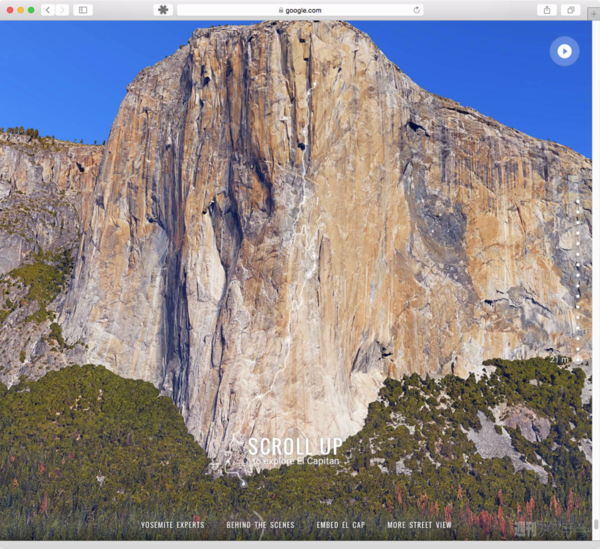Focus the google.com address field
Viewport: 600px width, 549px height.
tap(300, 10)
